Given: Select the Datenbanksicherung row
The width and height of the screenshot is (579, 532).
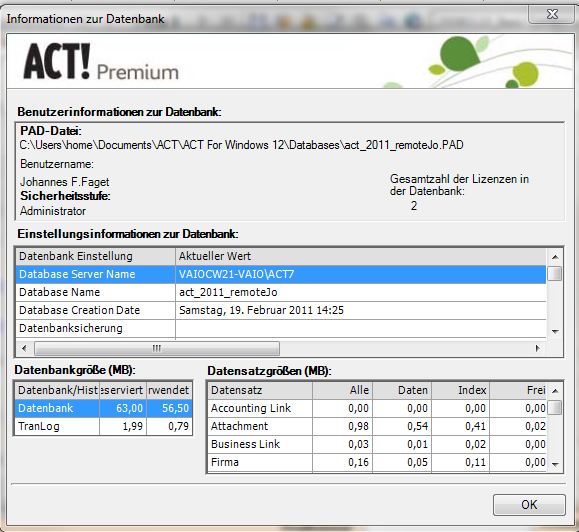Looking at the screenshot, I should 281,328.
